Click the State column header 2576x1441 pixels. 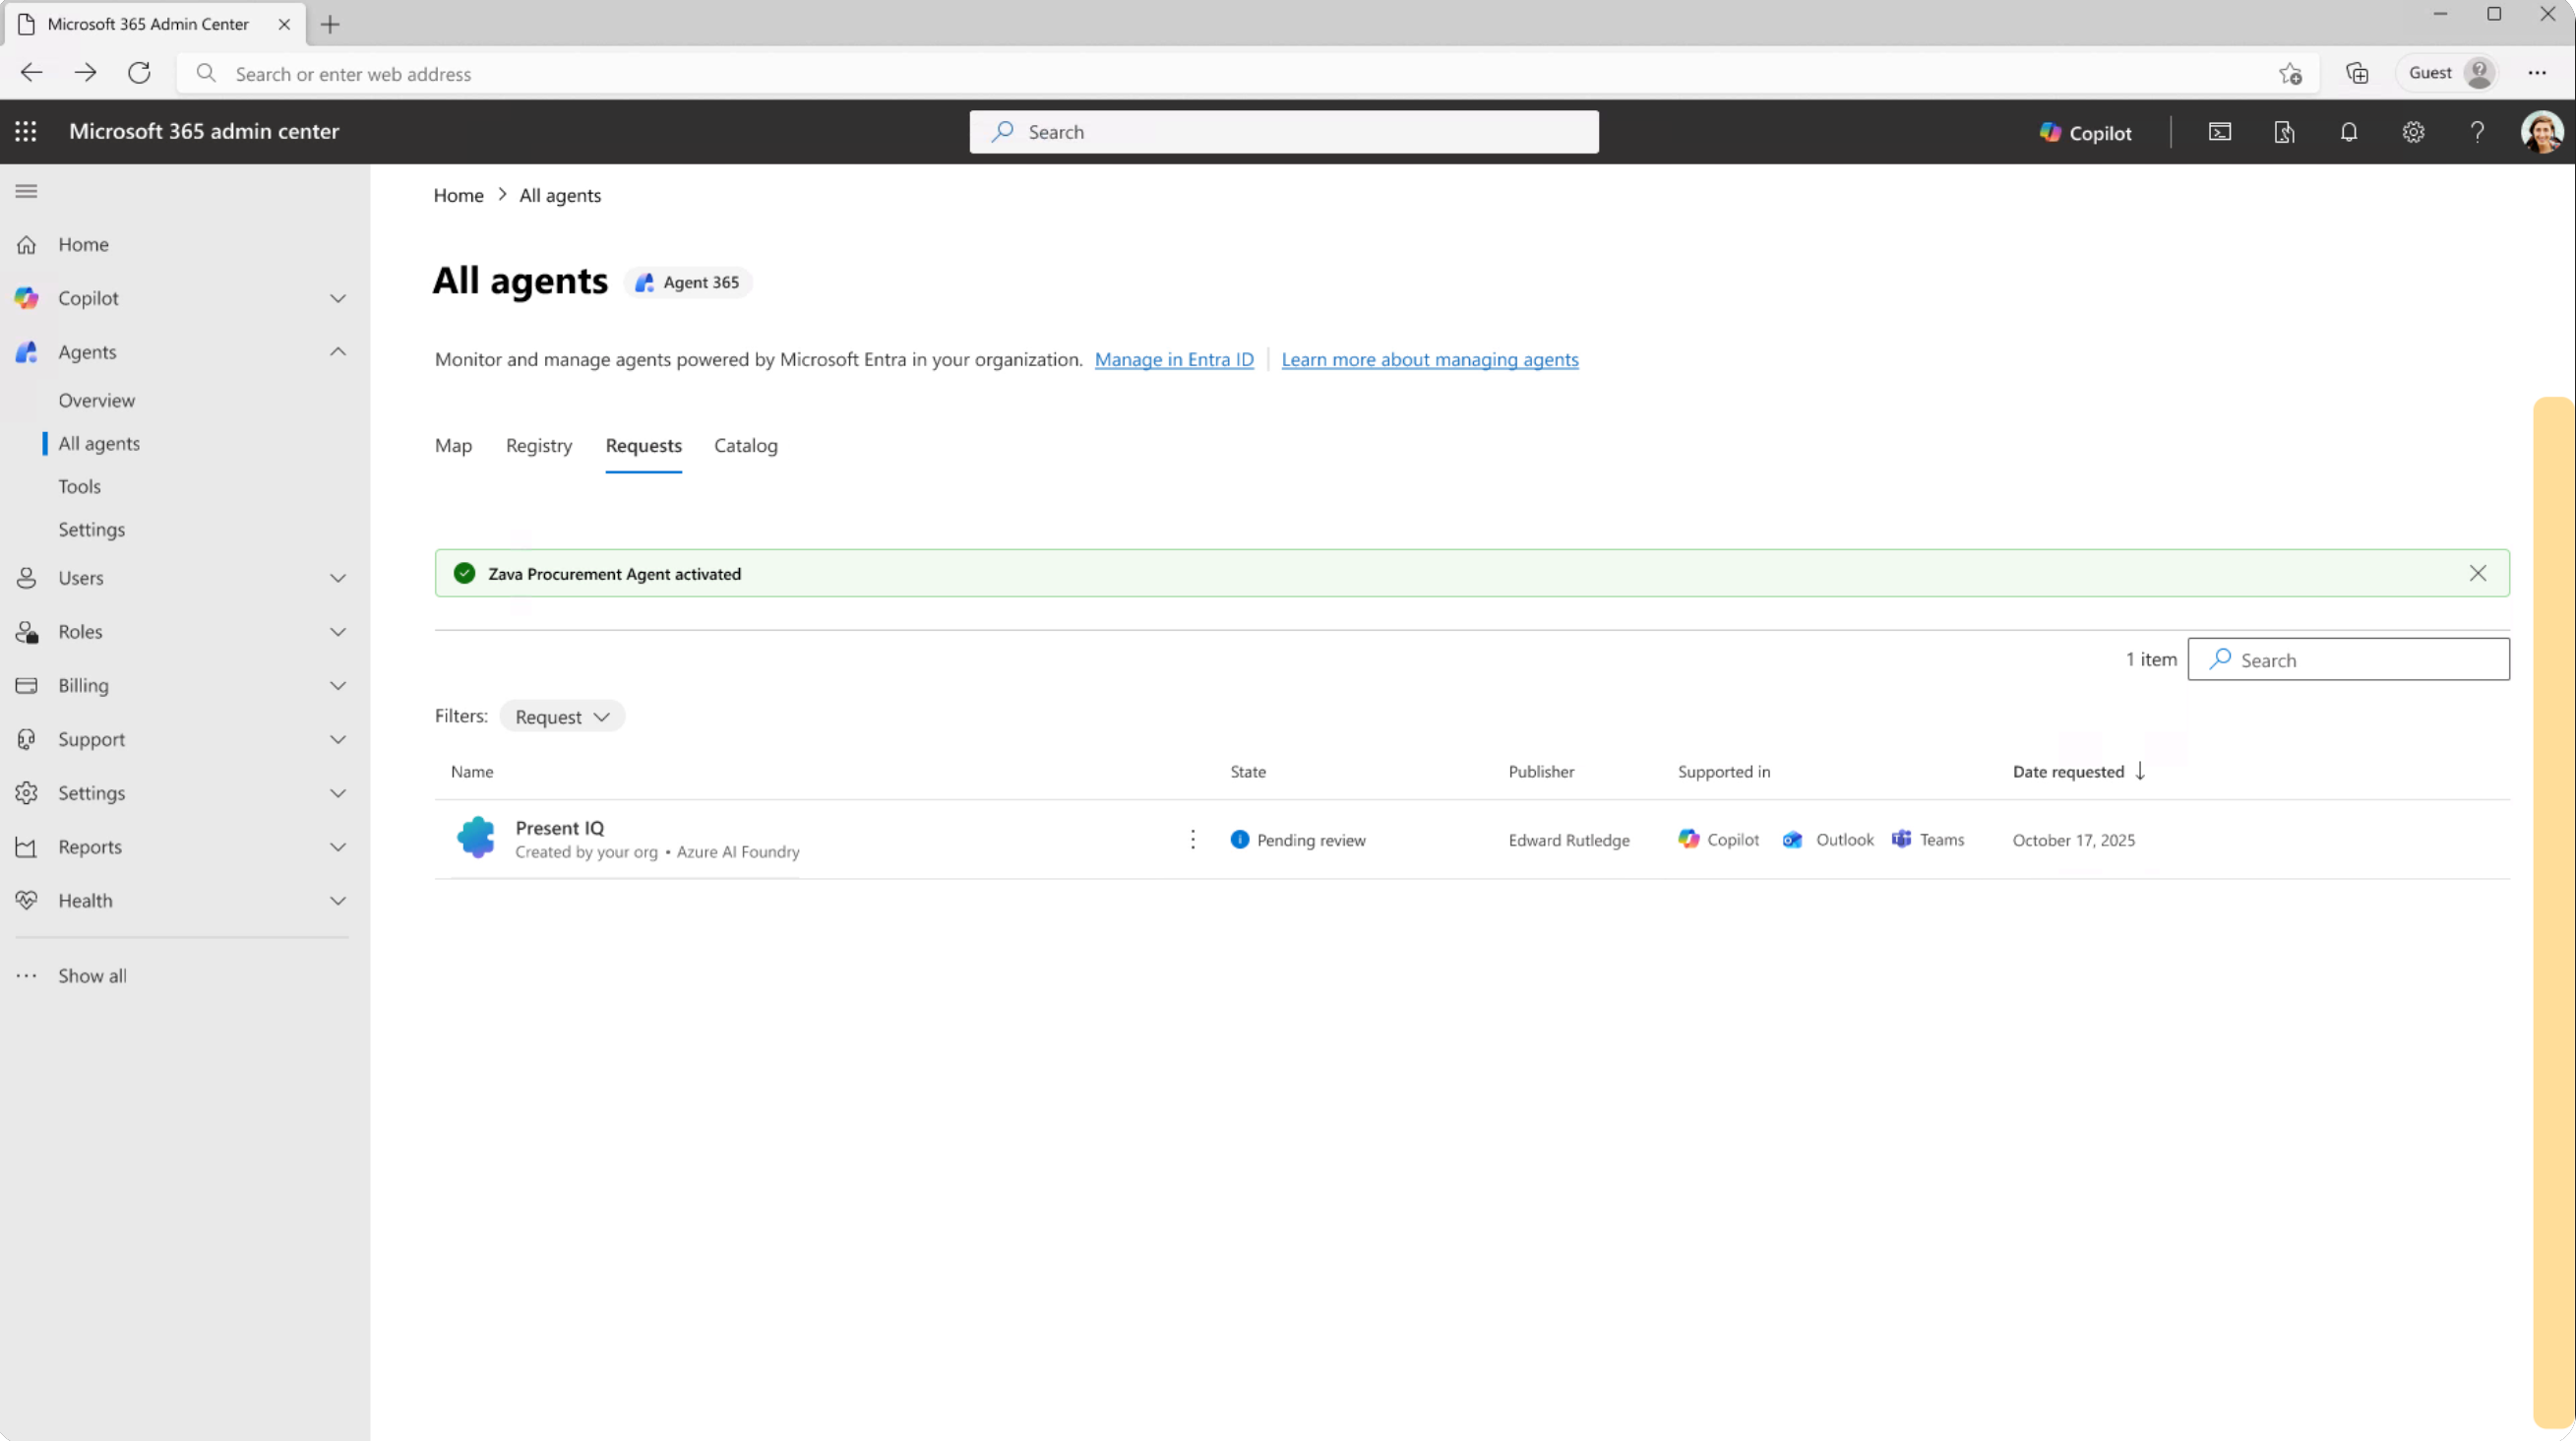pos(1248,771)
